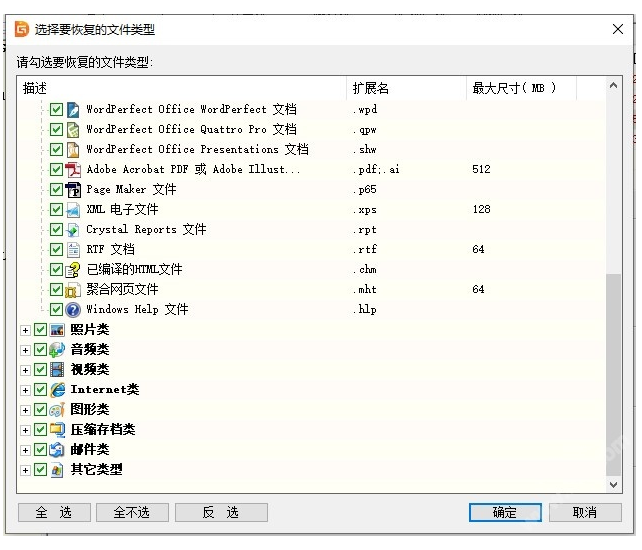Confirm with the 确定 button
642x550 pixels.
pos(505,512)
